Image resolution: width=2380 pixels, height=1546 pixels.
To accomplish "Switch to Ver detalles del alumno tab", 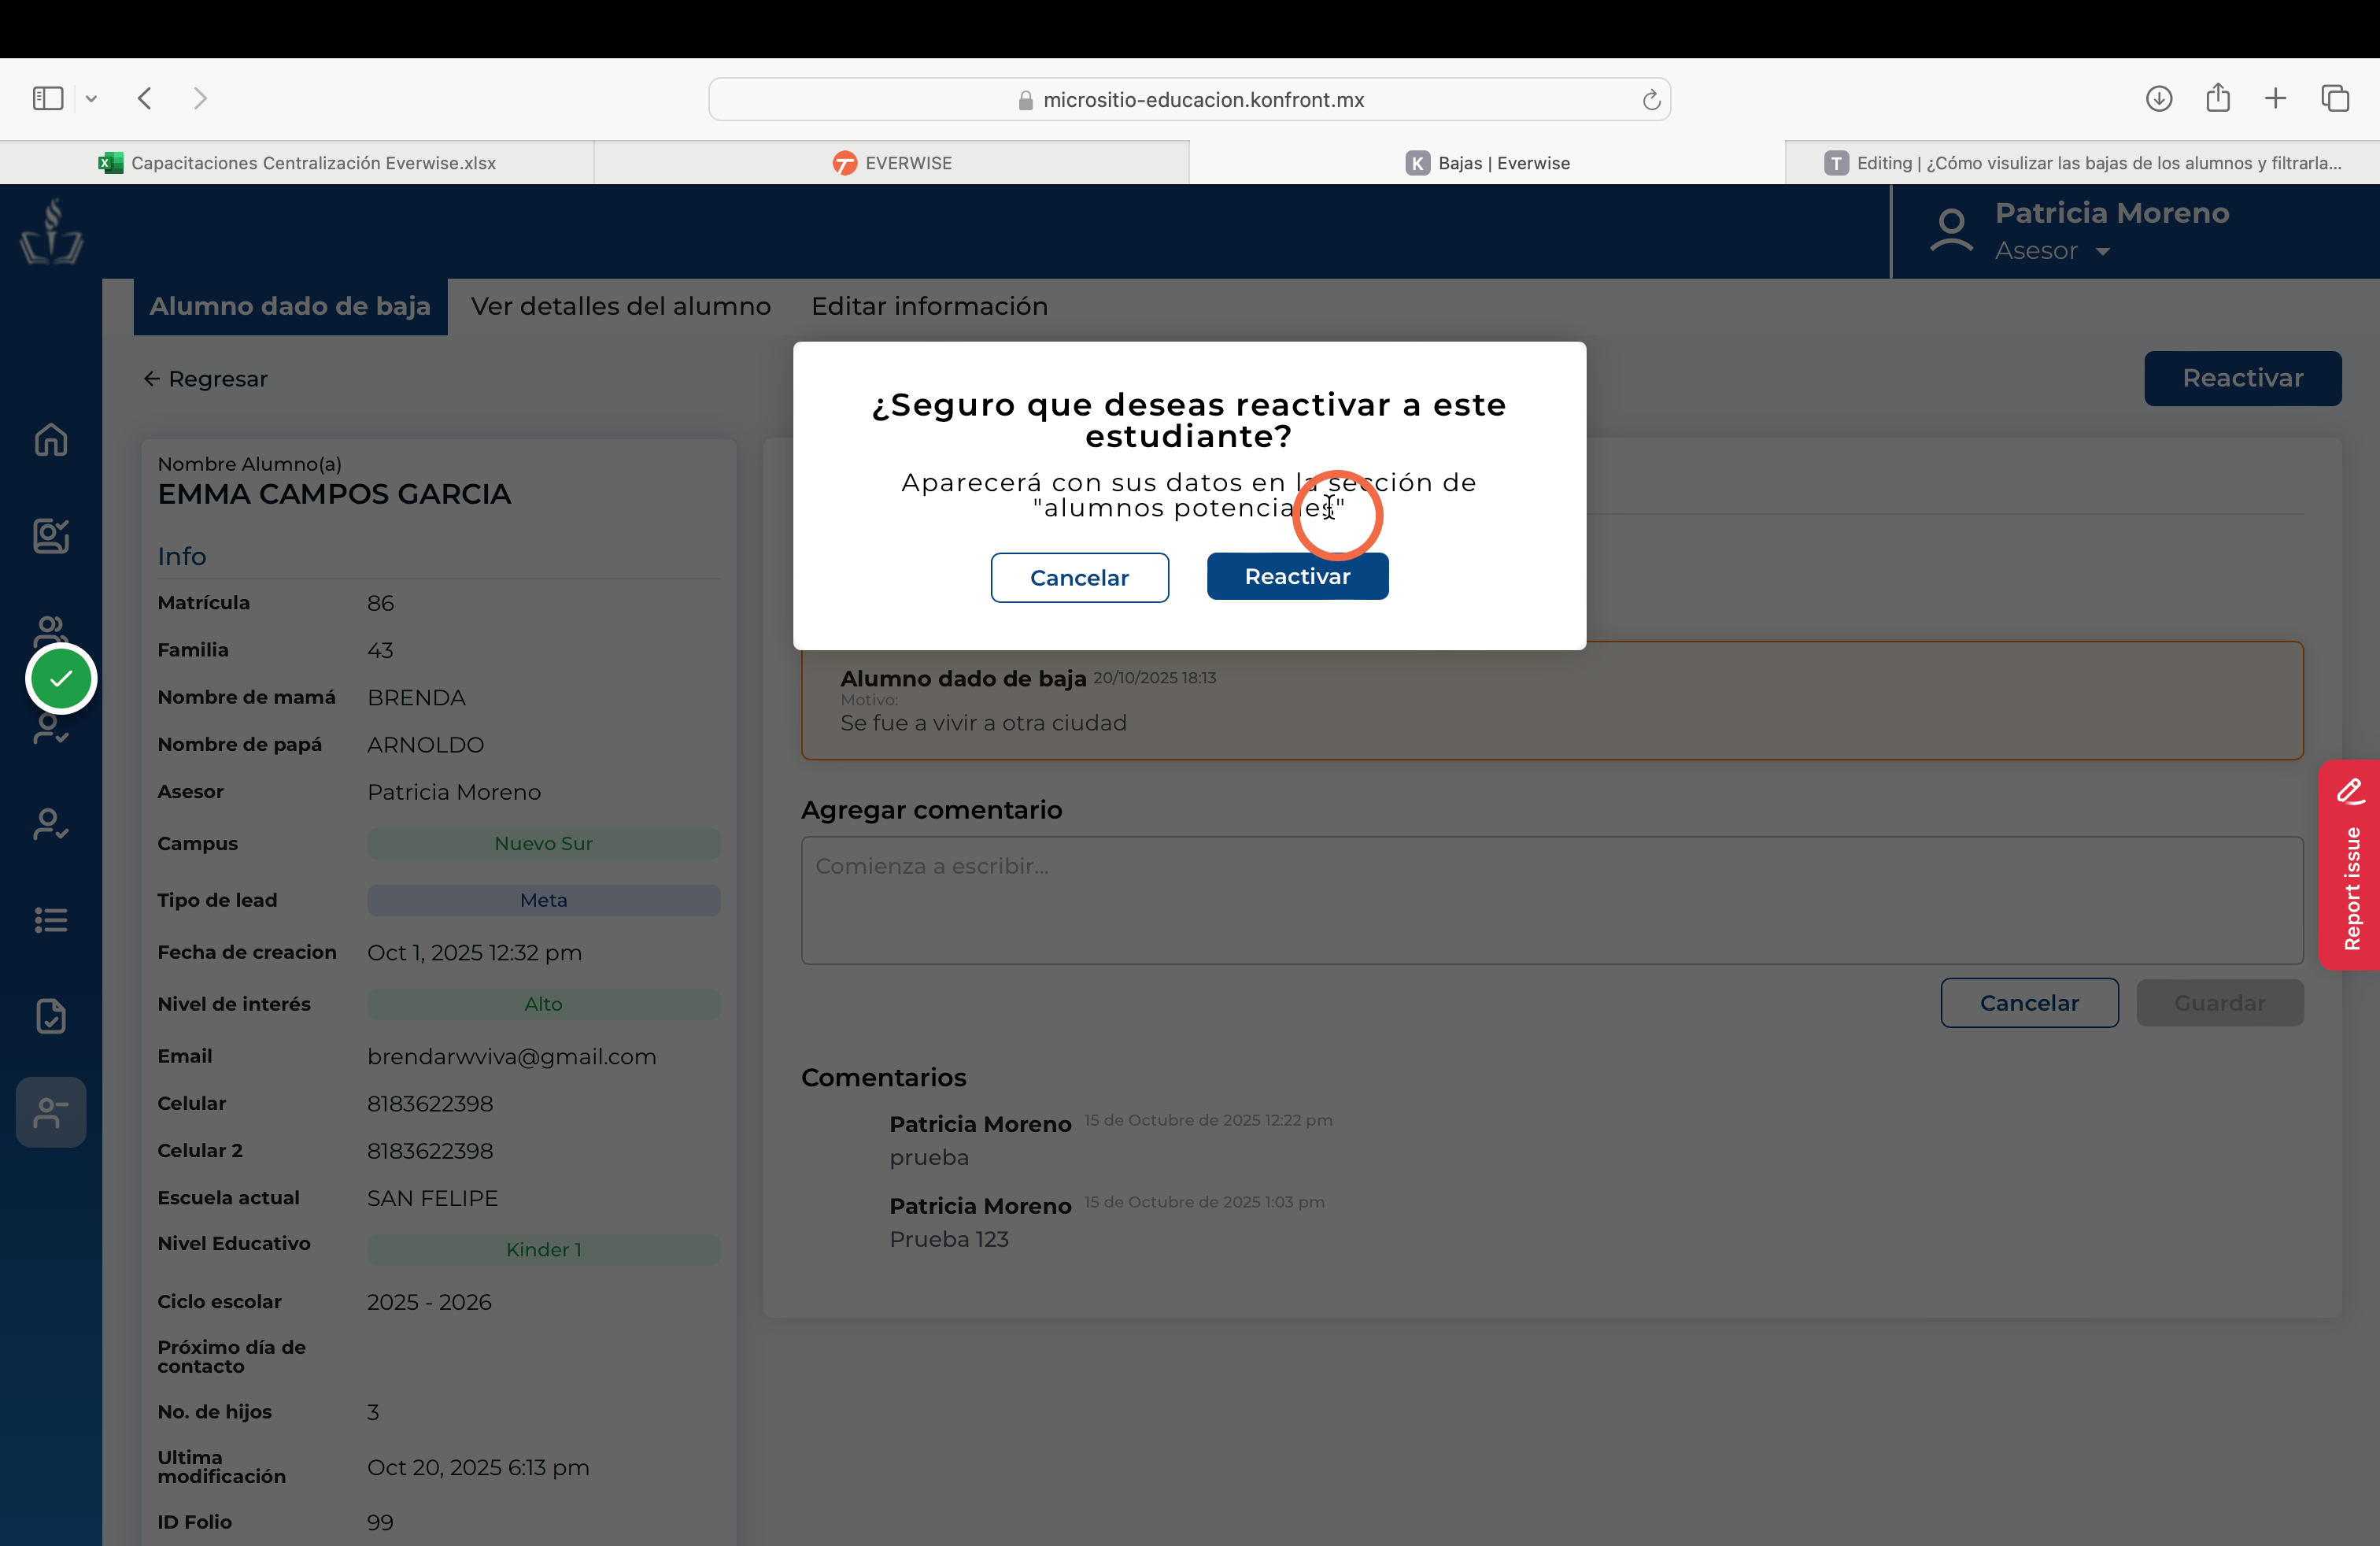I will [x=621, y=306].
